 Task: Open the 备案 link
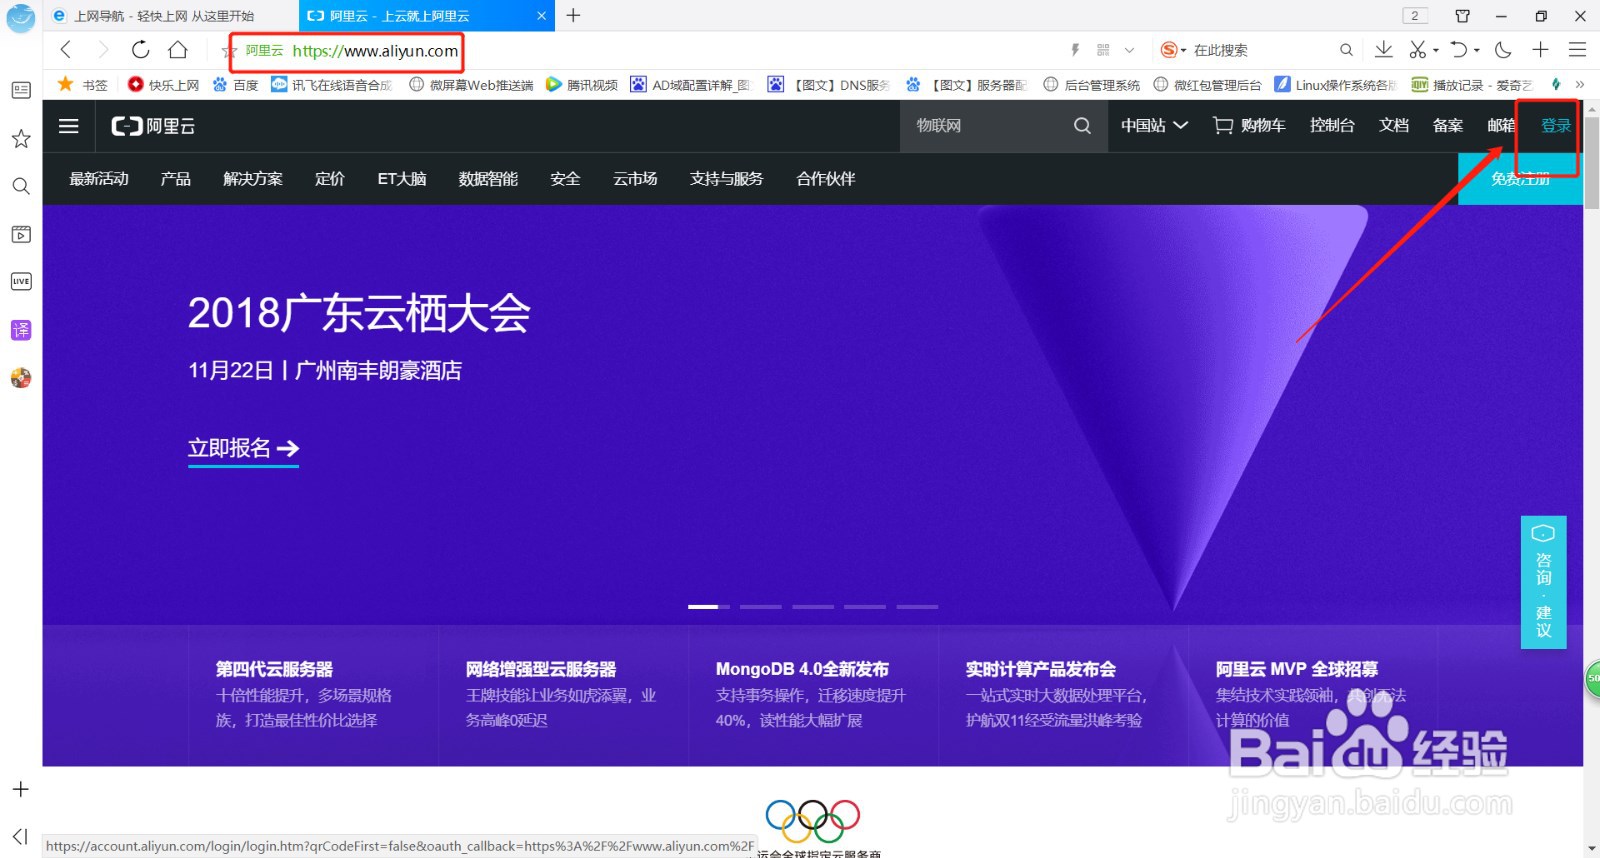pos(1448,126)
